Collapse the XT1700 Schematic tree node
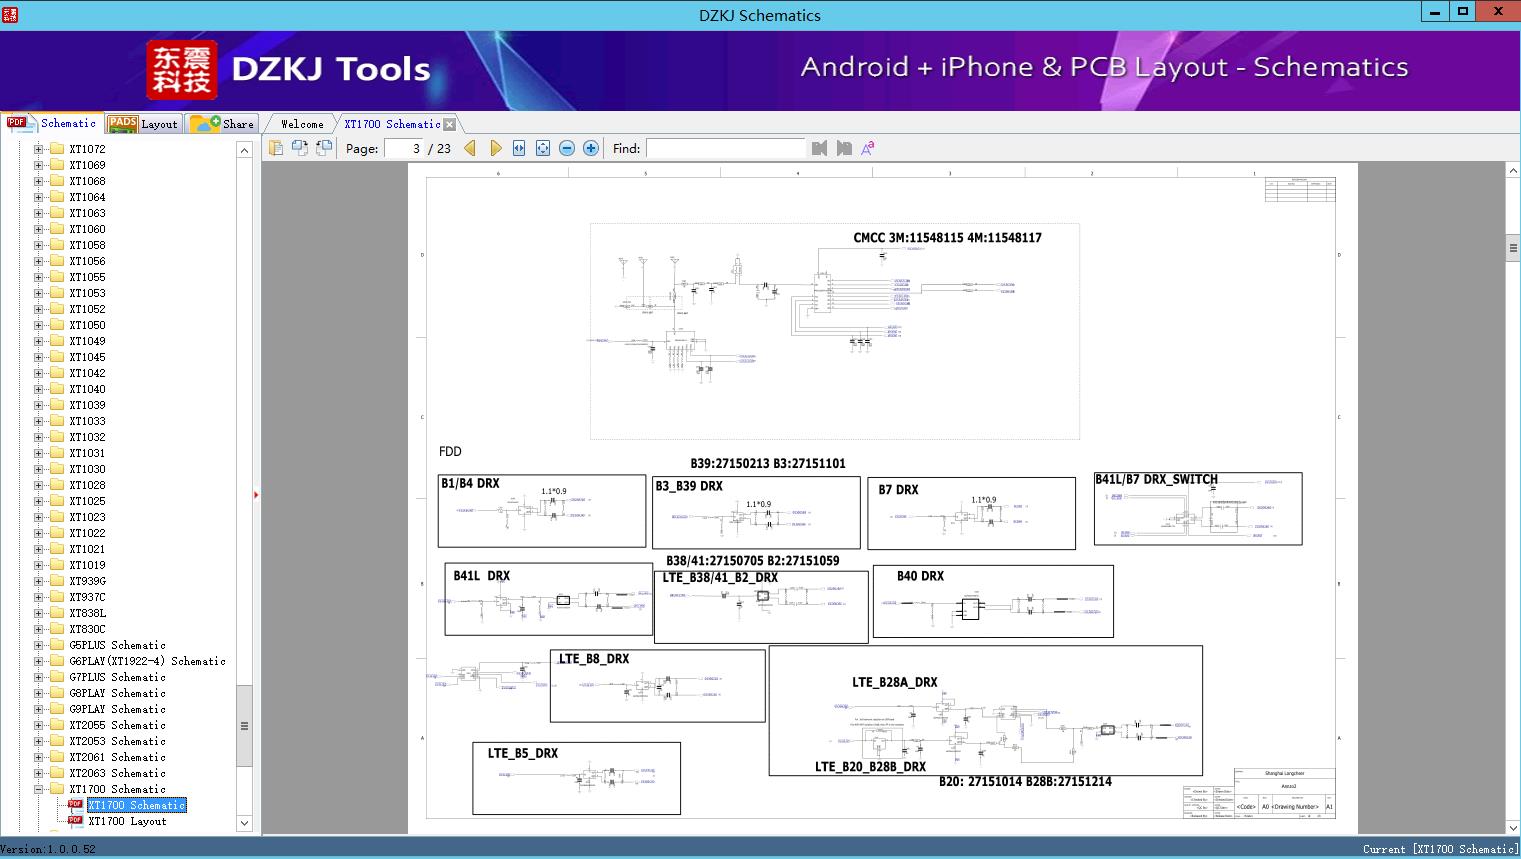Viewport: 1521px width, 859px height. (39, 789)
